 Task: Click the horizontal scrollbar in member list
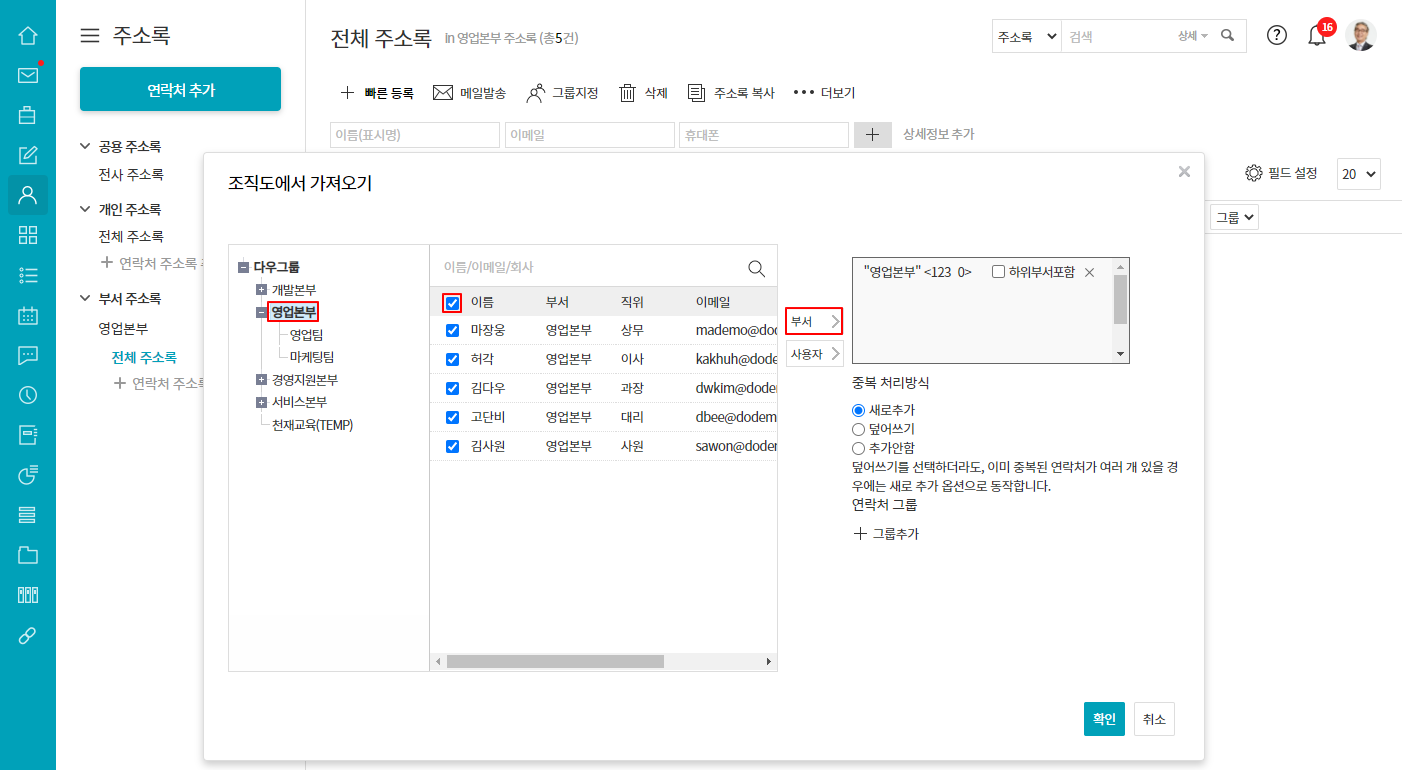coord(555,662)
